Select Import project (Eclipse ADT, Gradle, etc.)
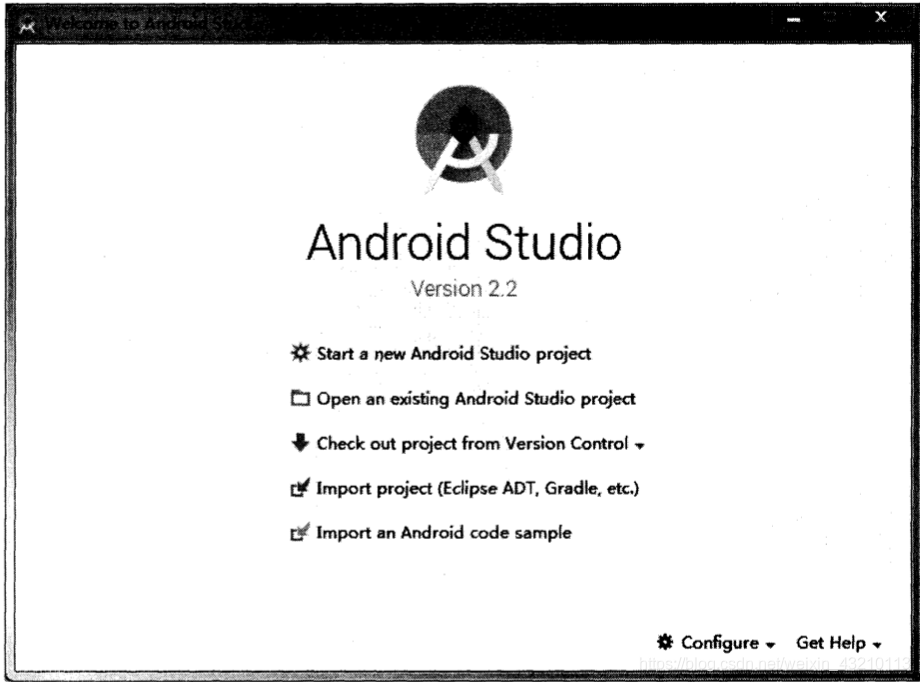The image size is (920, 682). pyautogui.click(x=478, y=488)
